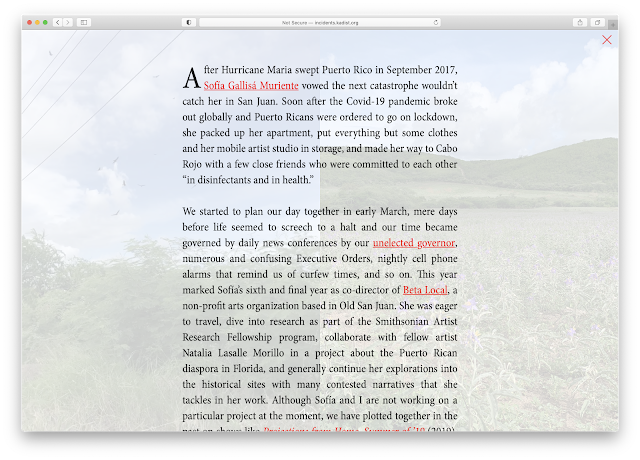
Task: Click the red close window button
Action: tap(29, 22)
